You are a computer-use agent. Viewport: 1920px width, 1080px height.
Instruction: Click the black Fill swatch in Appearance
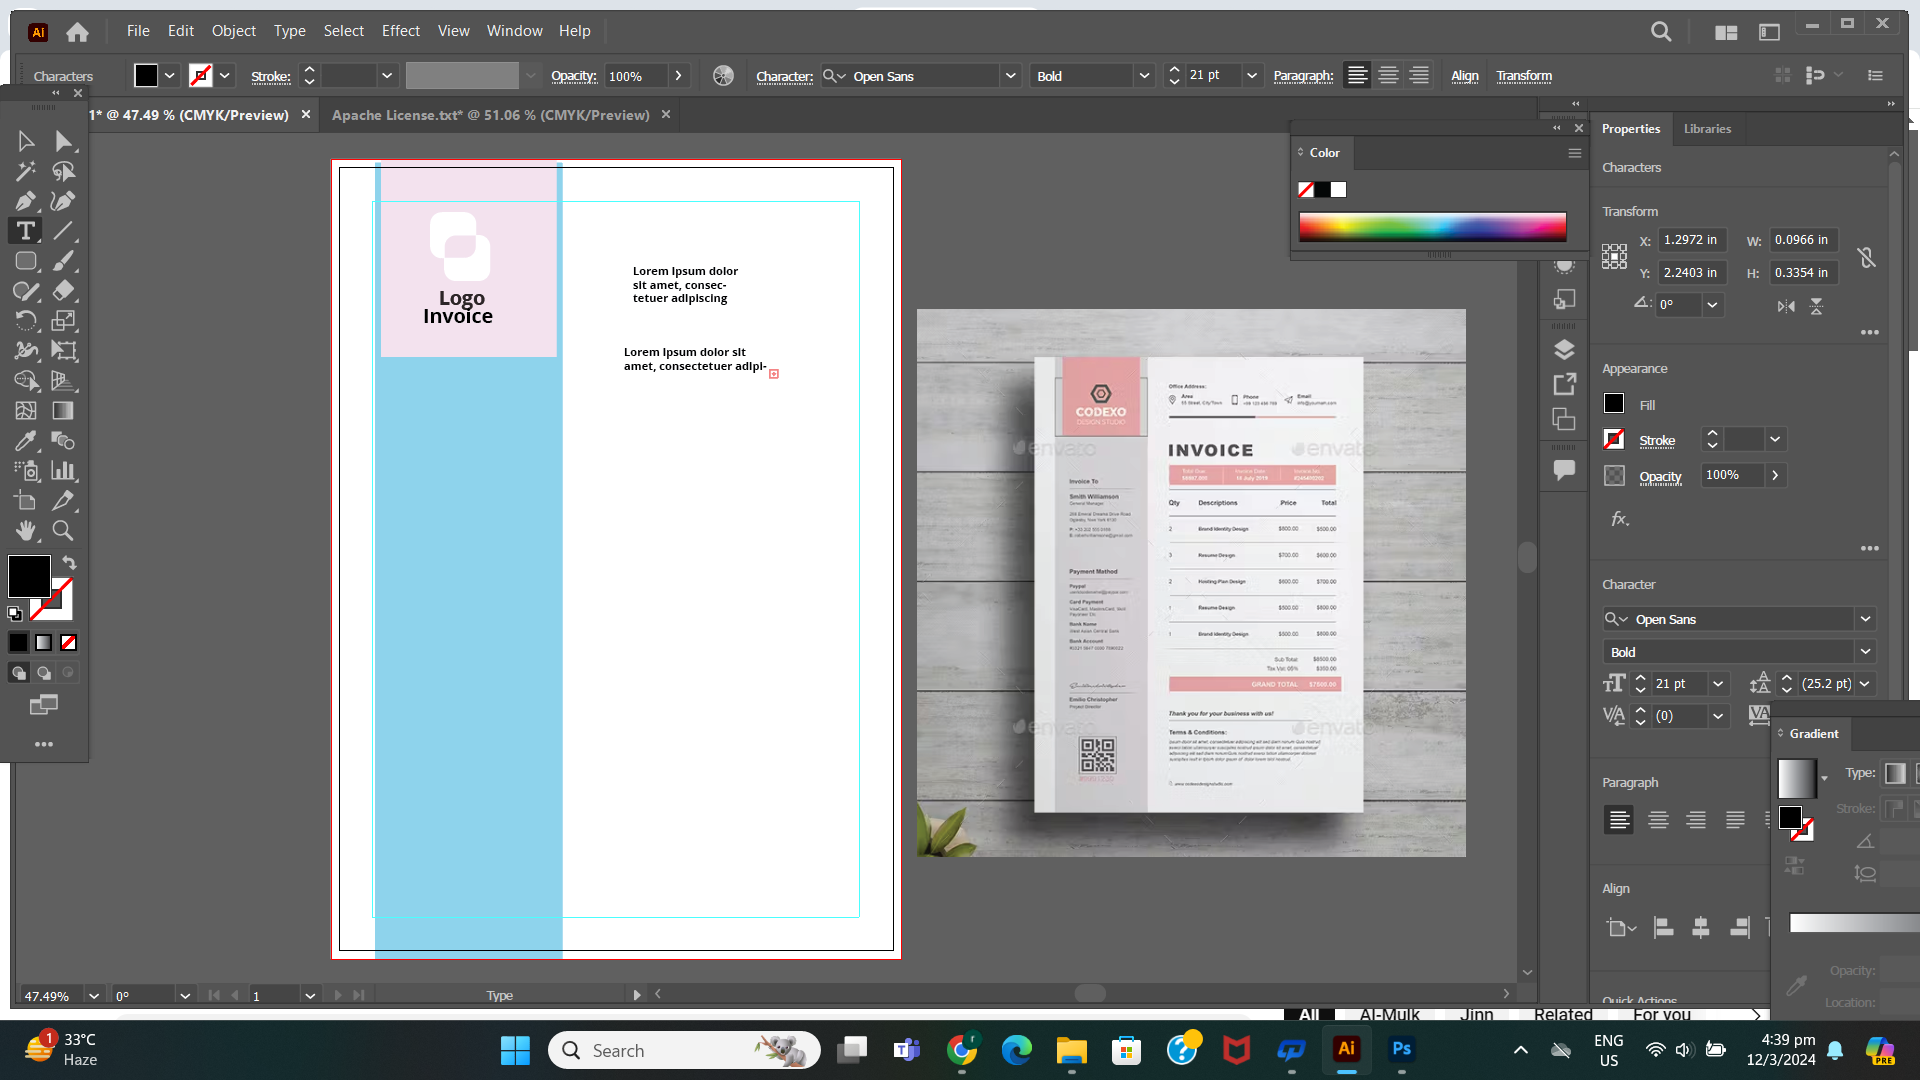(x=1614, y=403)
